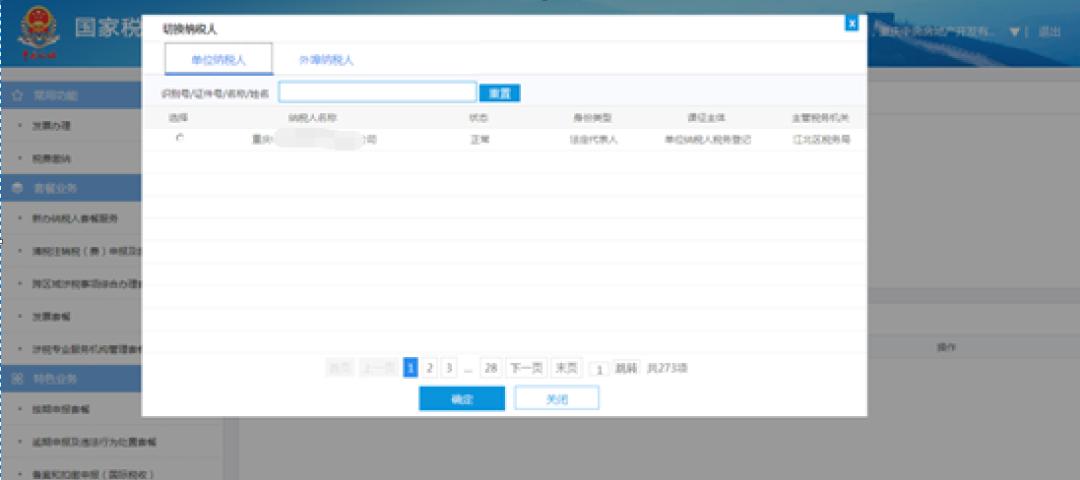Image resolution: width=1080 pixels, height=480 pixels.
Task: Click the 法定代表人 cell
Action: click(593, 139)
